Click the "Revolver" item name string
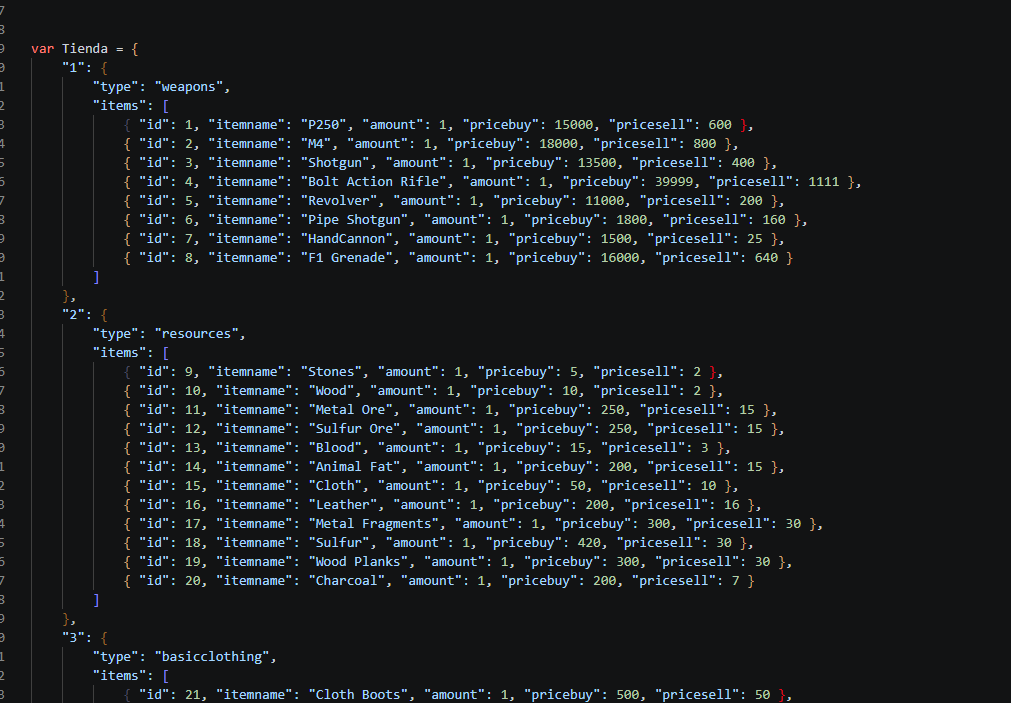Image resolution: width=1011 pixels, height=703 pixels. tap(342, 200)
